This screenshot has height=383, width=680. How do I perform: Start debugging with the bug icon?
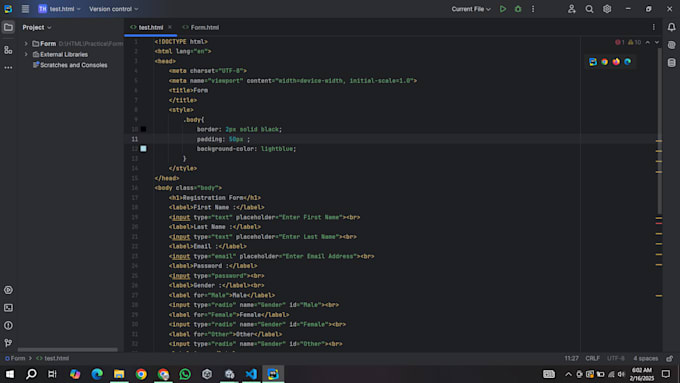click(518, 9)
